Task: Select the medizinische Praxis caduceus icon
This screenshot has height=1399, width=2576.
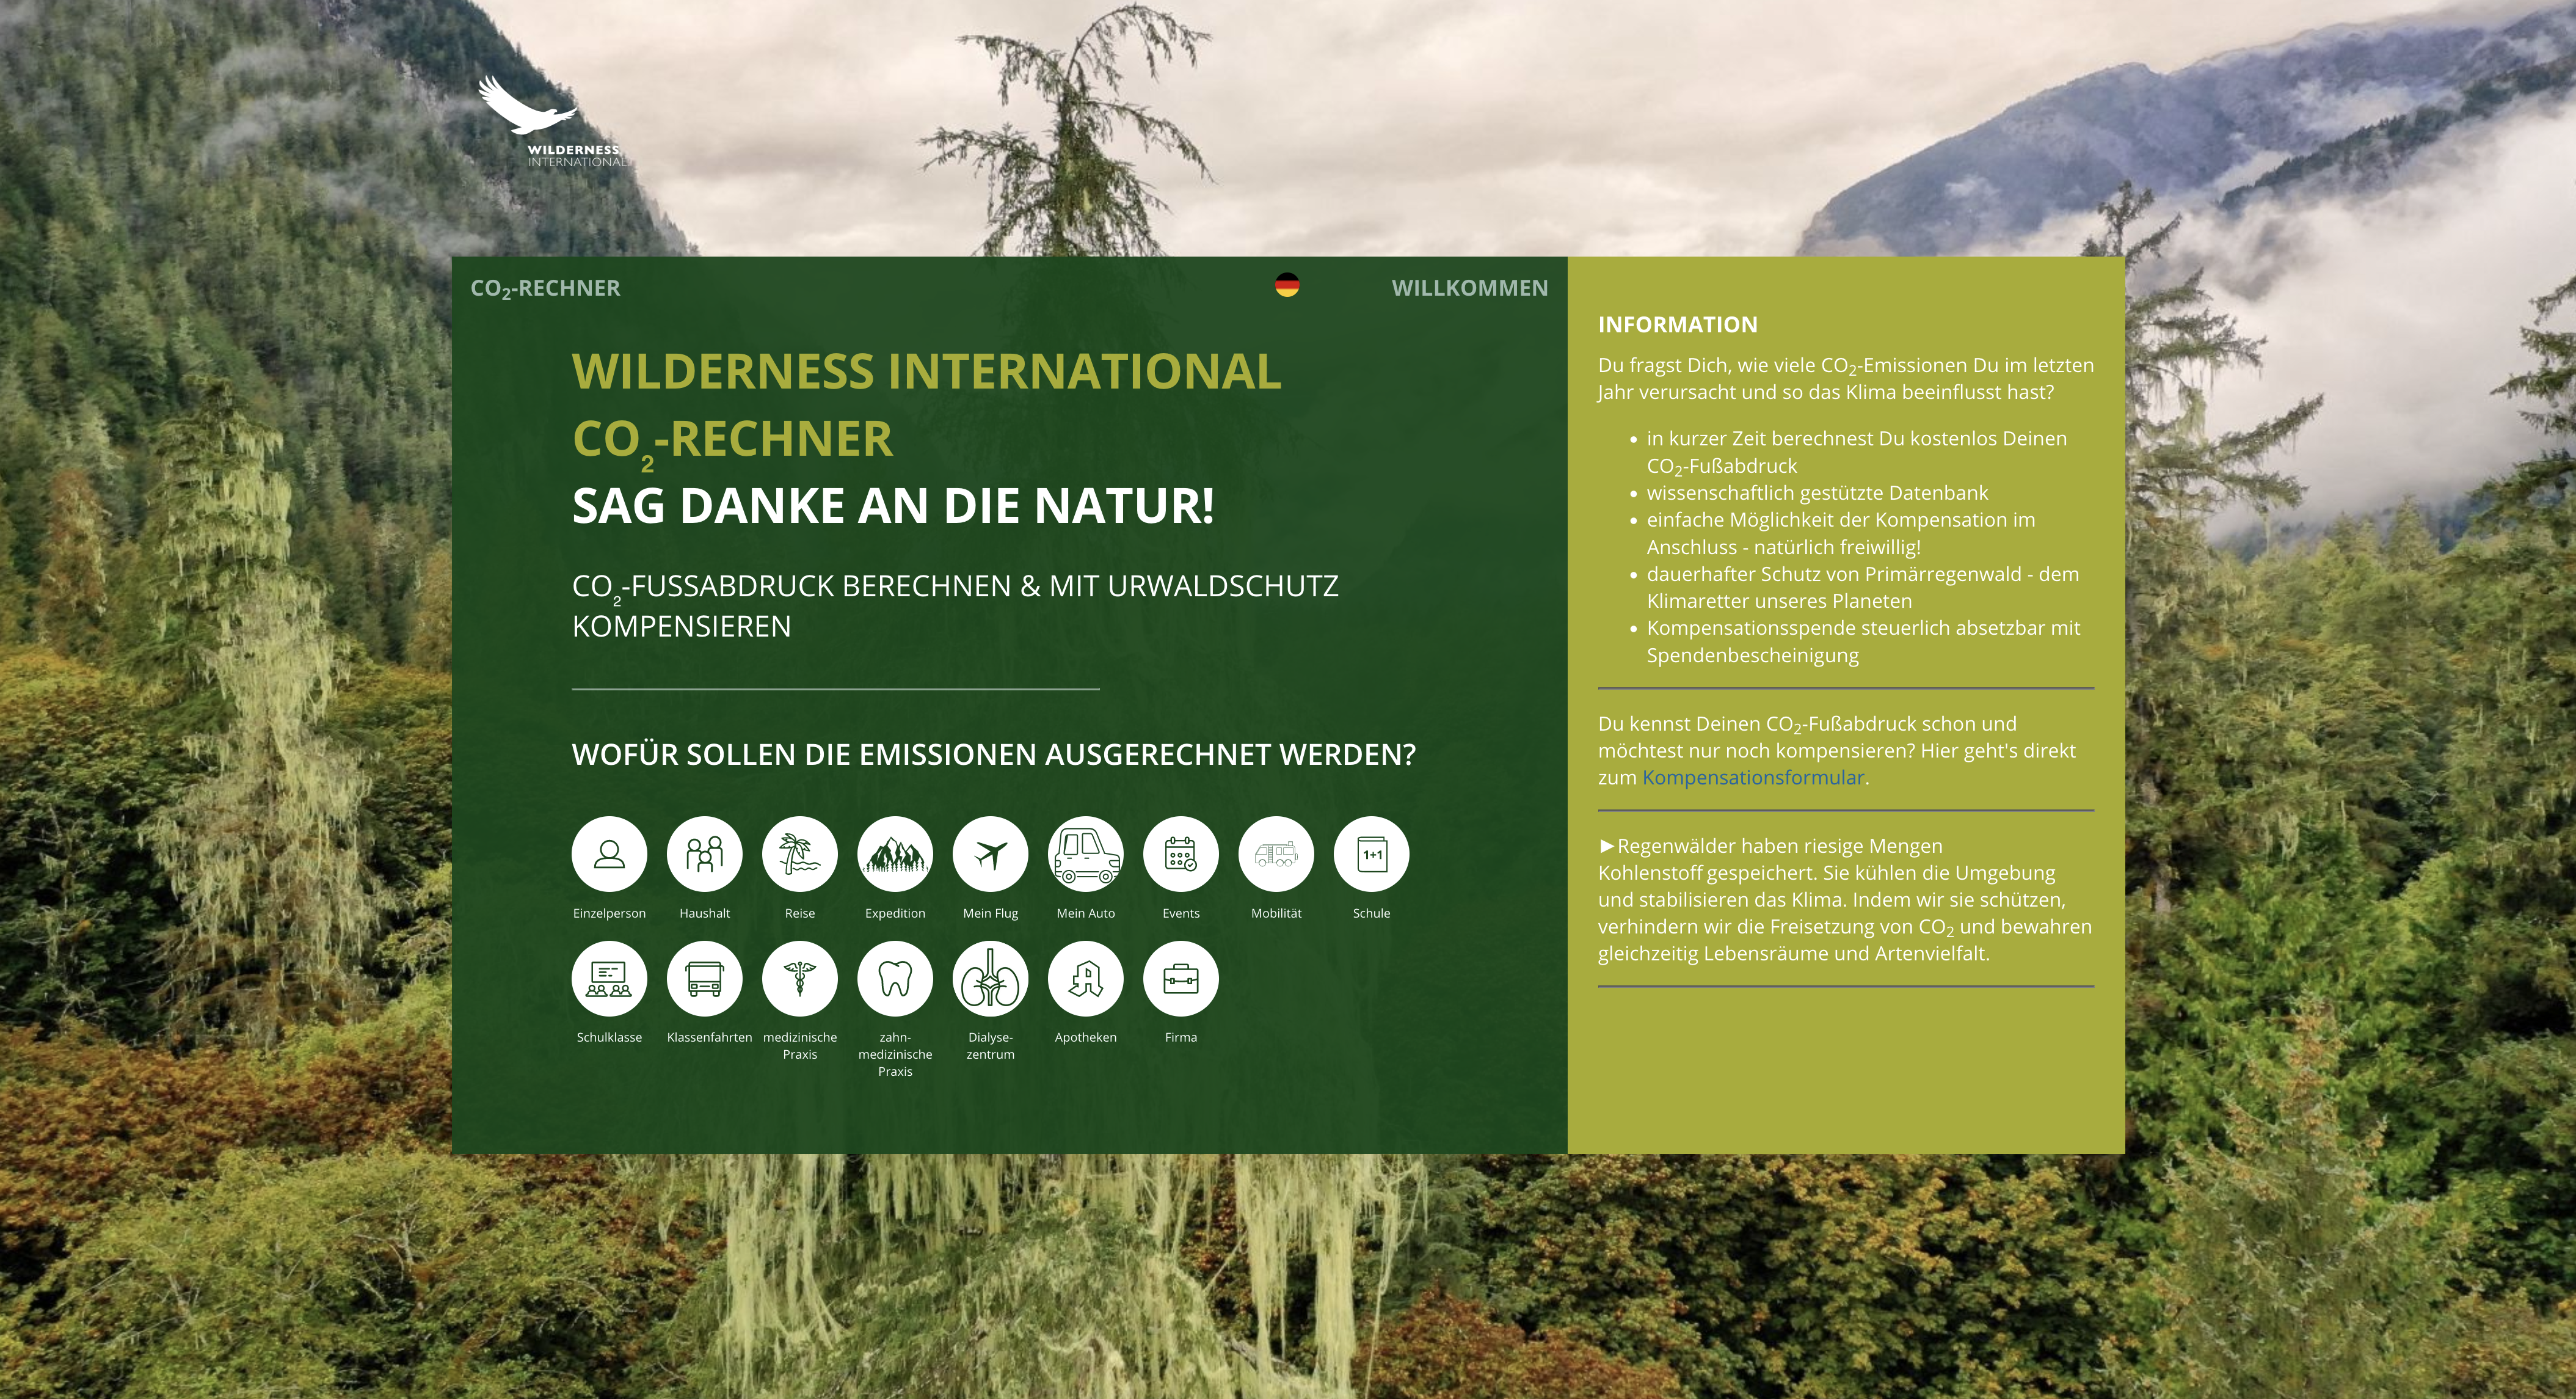Action: 799,978
